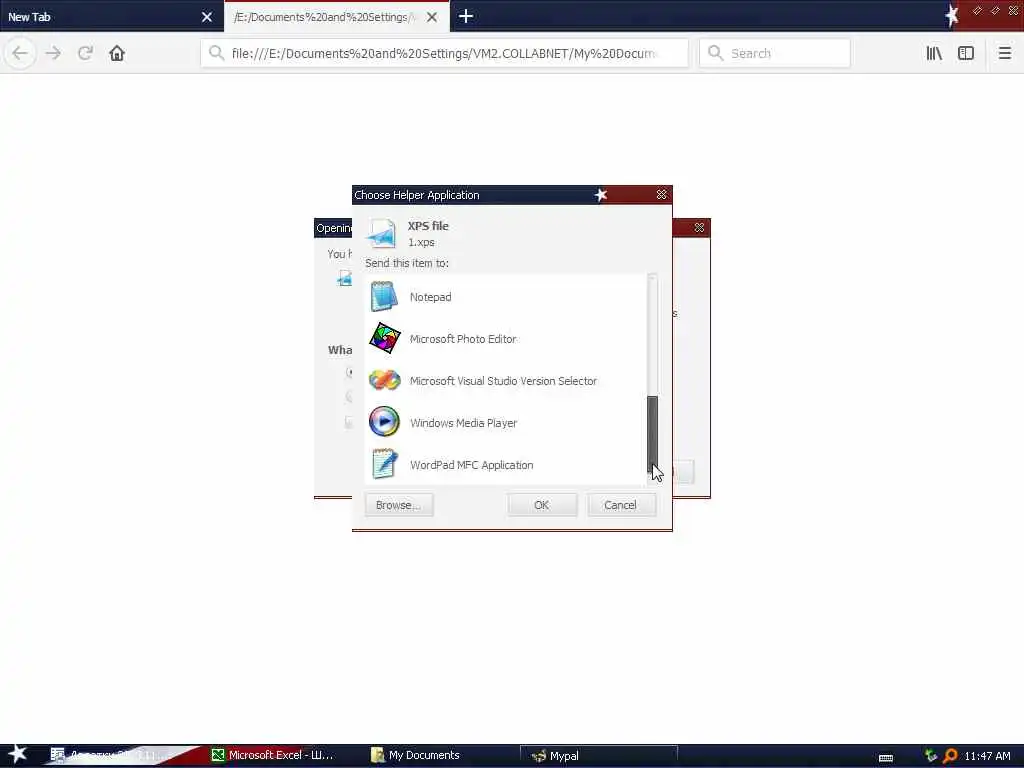
Task: Click the orange magnifier tray icon
Action: point(950,756)
